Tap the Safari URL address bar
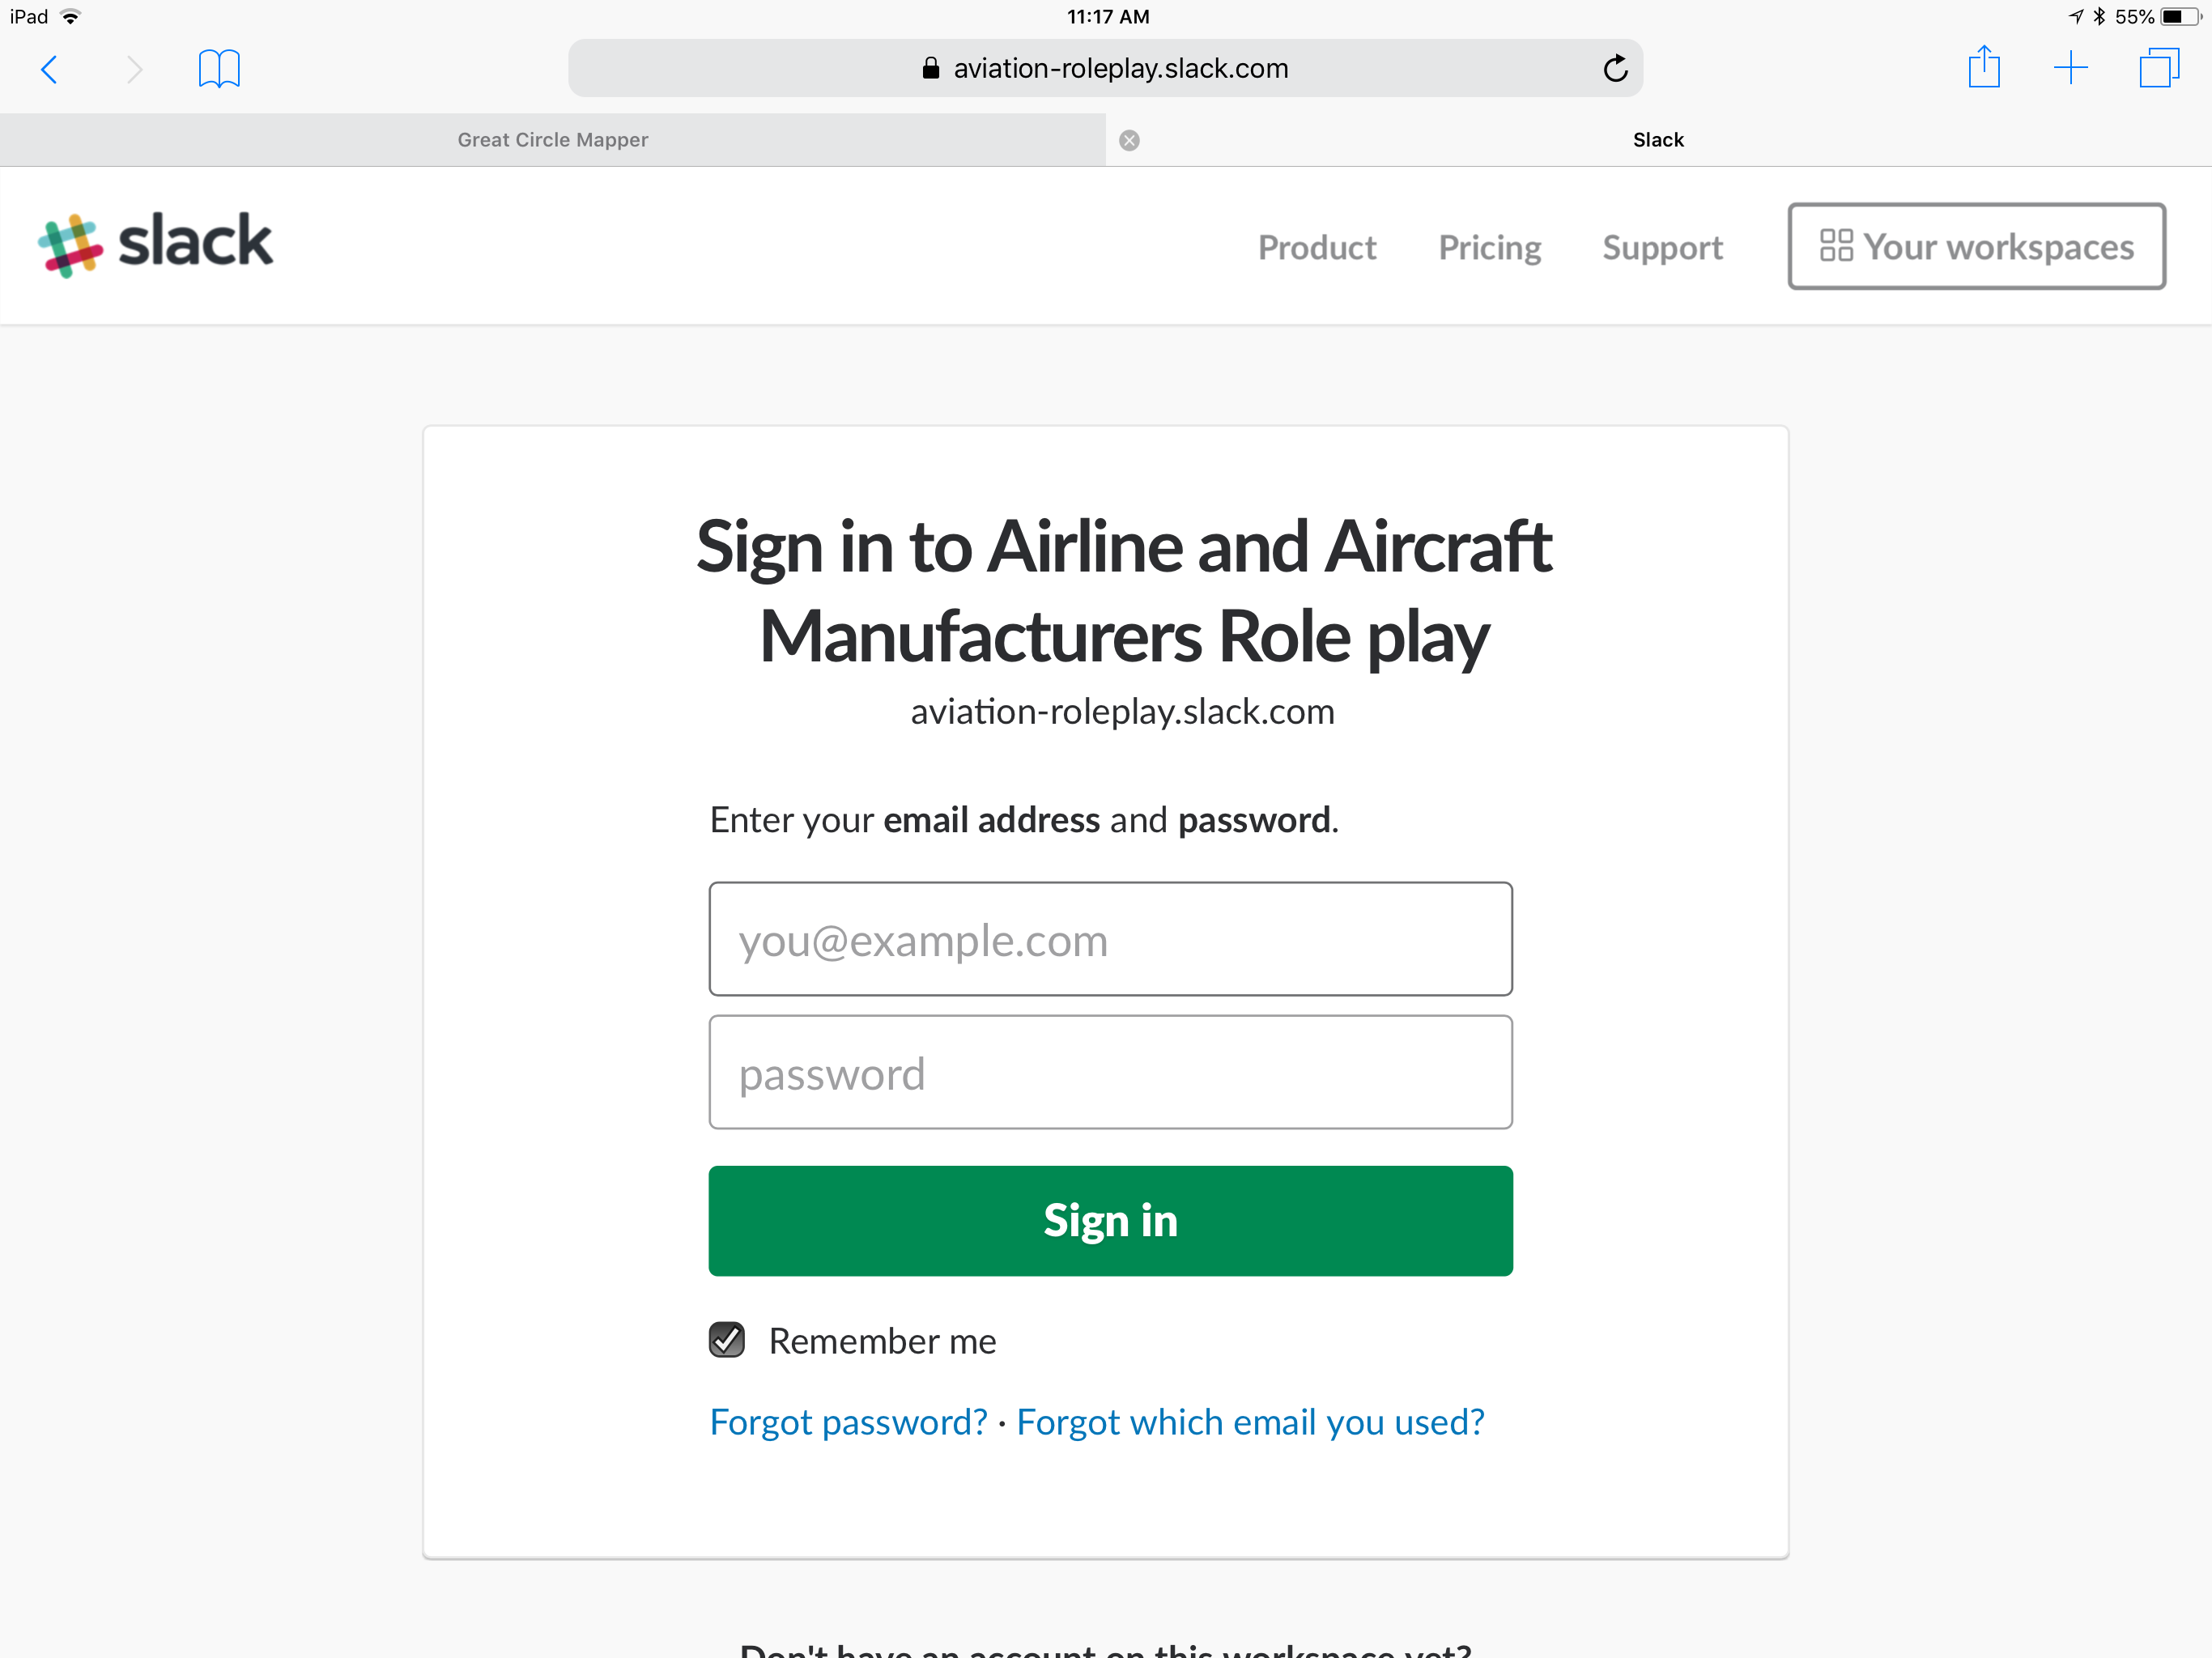Image resolution: width=2212 pixels, height=1658 pixels. (1105, 68)
